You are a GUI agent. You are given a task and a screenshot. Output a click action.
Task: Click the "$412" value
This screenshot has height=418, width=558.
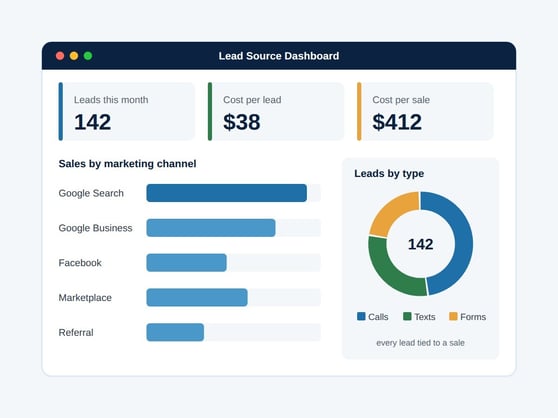[x=397, y=122]
